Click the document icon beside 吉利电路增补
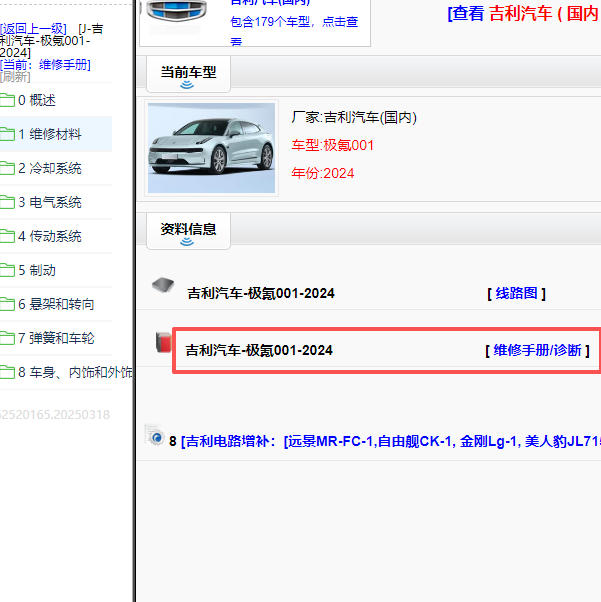 click(155, 435)
